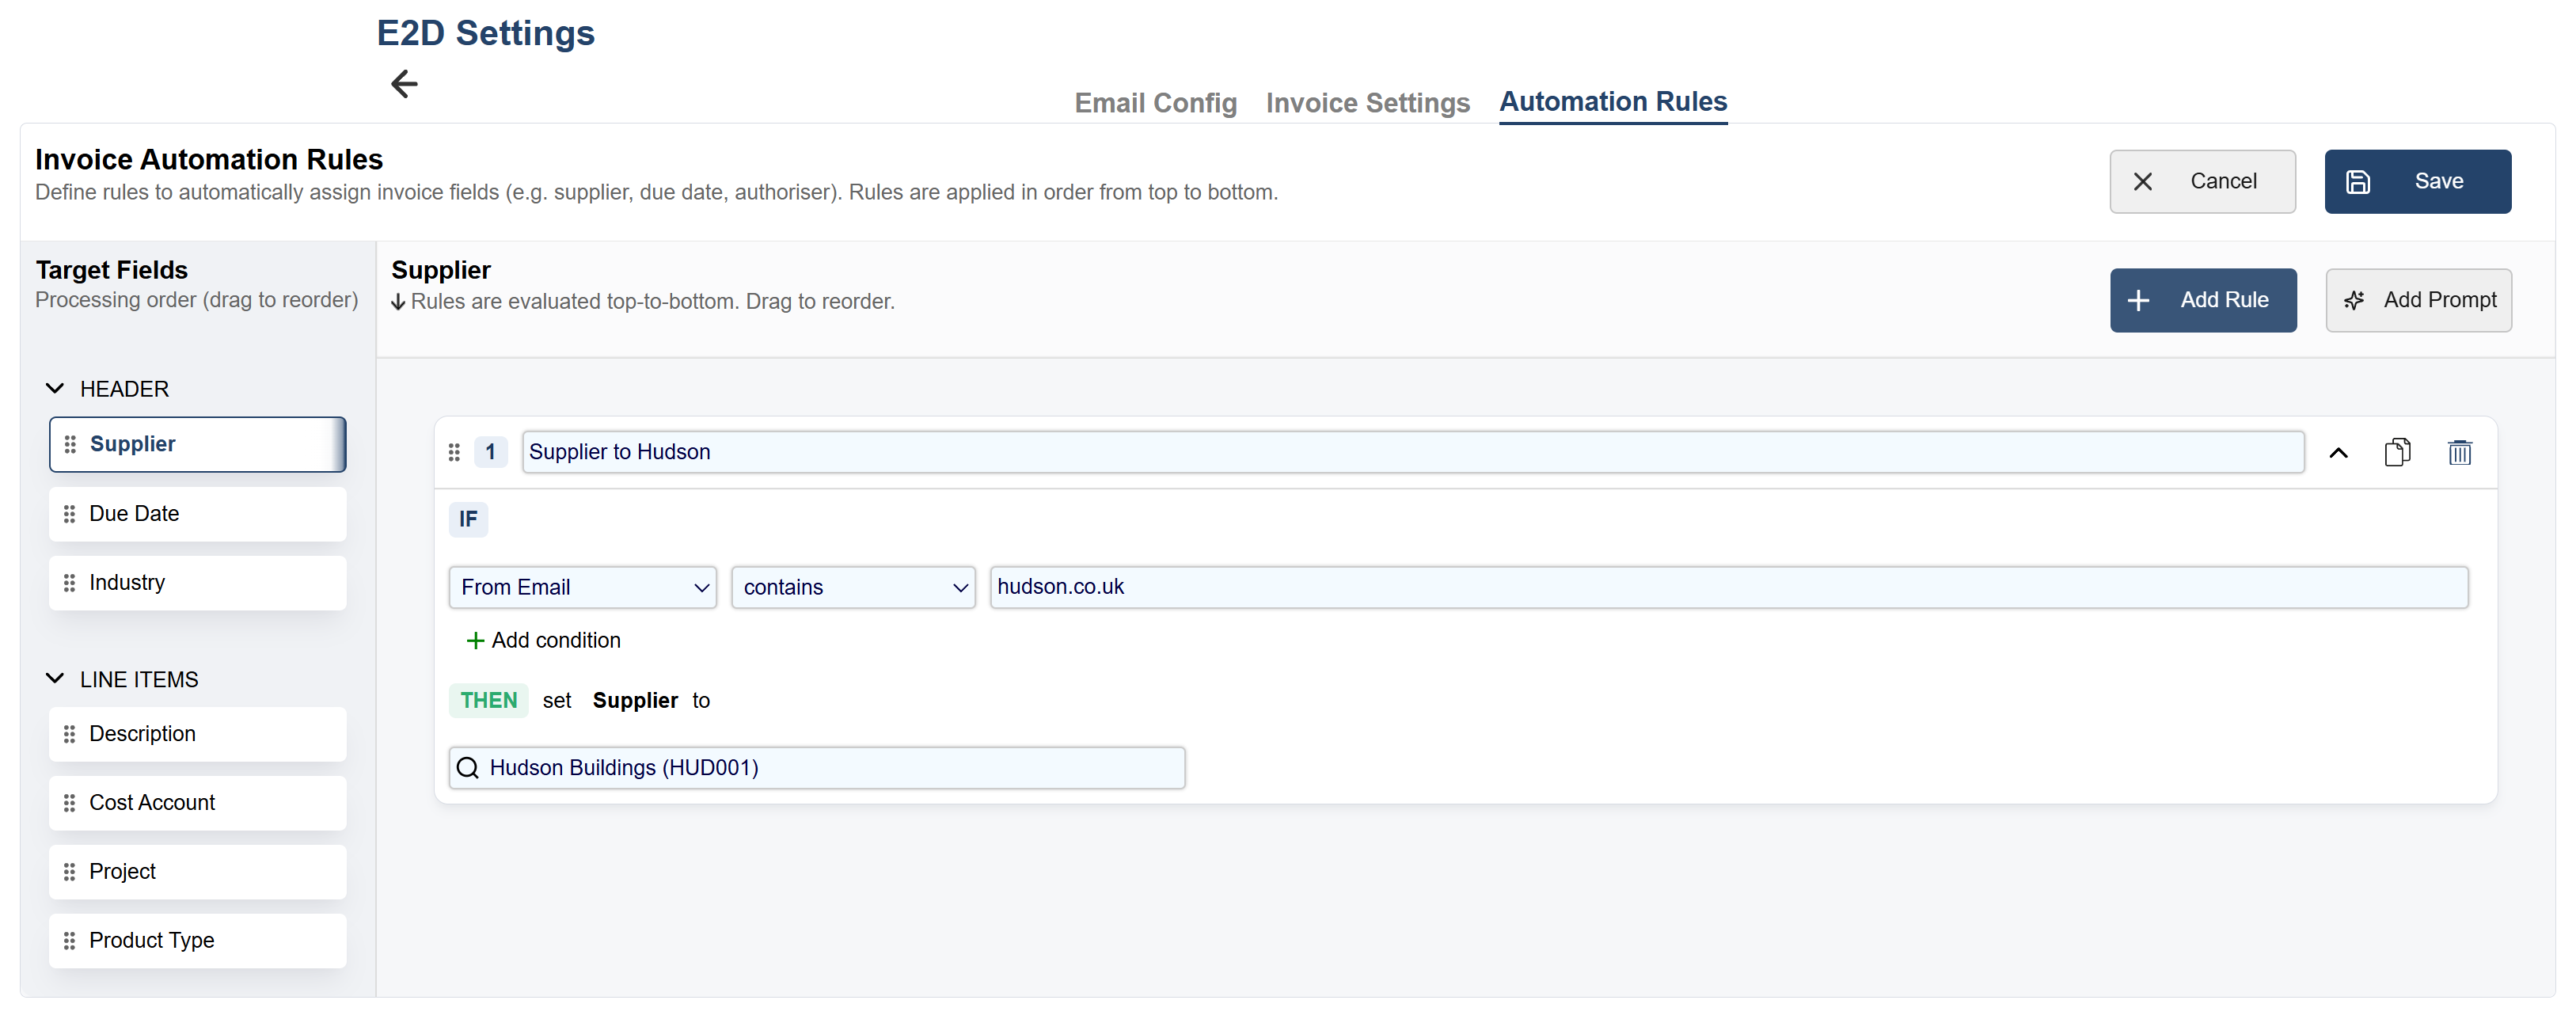Open the contains operator dropdown
2576x1019 pixels.
pyautogui.click(x=853, y=588)
